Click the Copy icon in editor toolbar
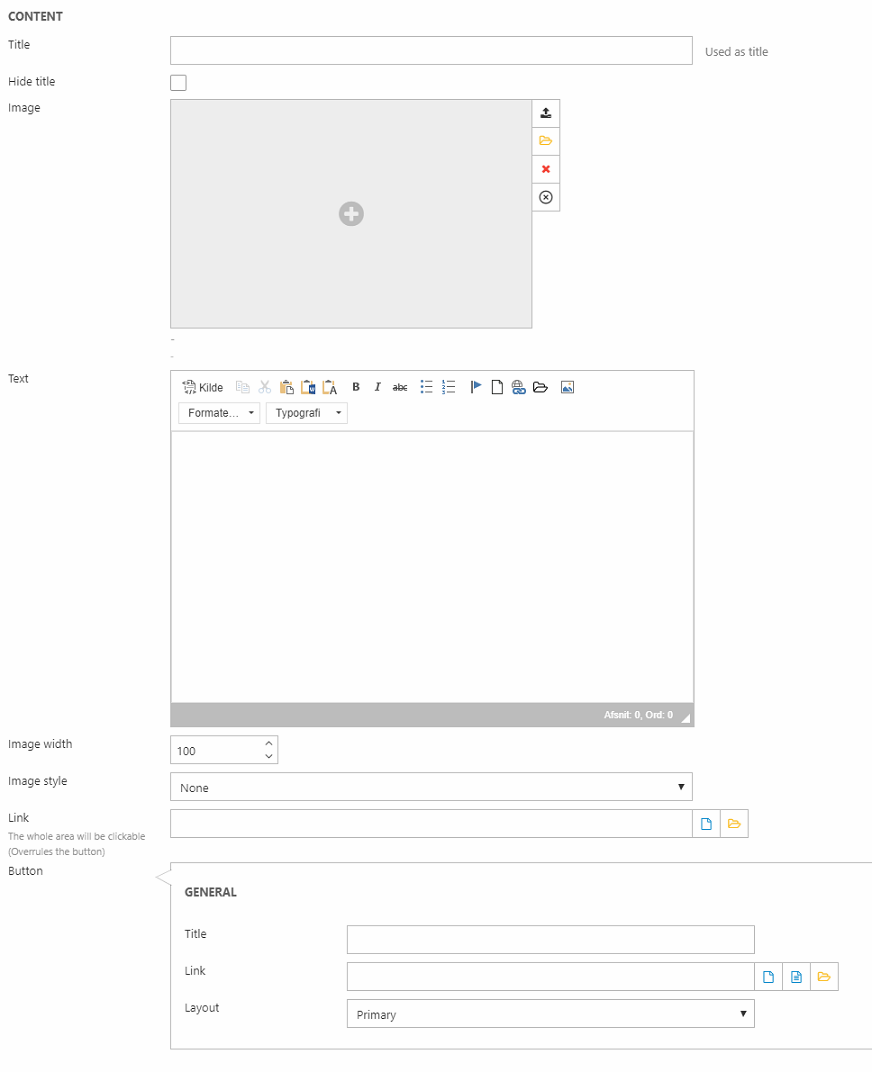 (243, 387)
